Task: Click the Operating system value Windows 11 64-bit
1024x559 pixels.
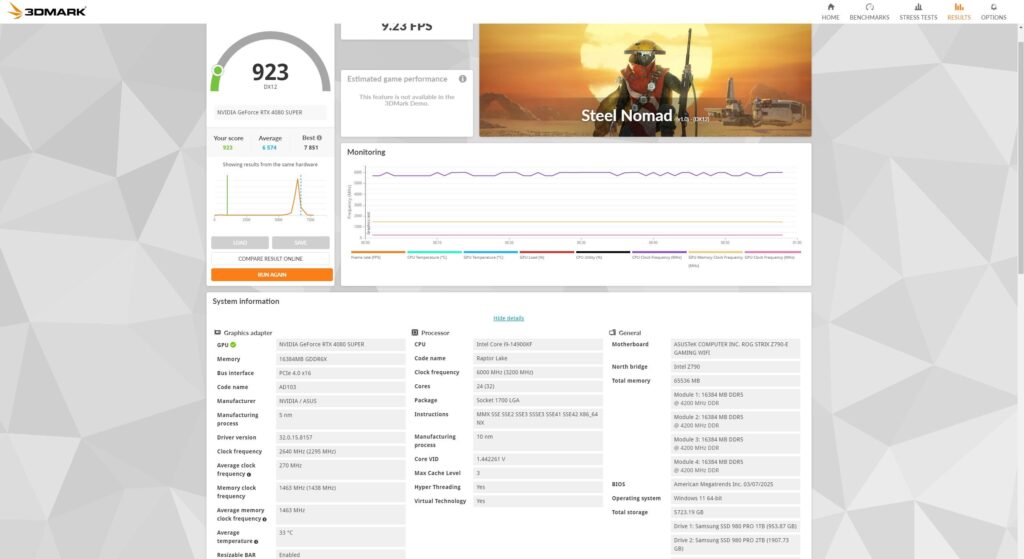Action: [x=735, y=498]
